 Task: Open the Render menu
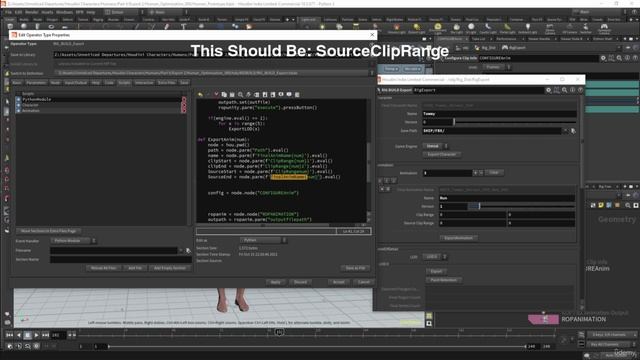click(32, 12)
